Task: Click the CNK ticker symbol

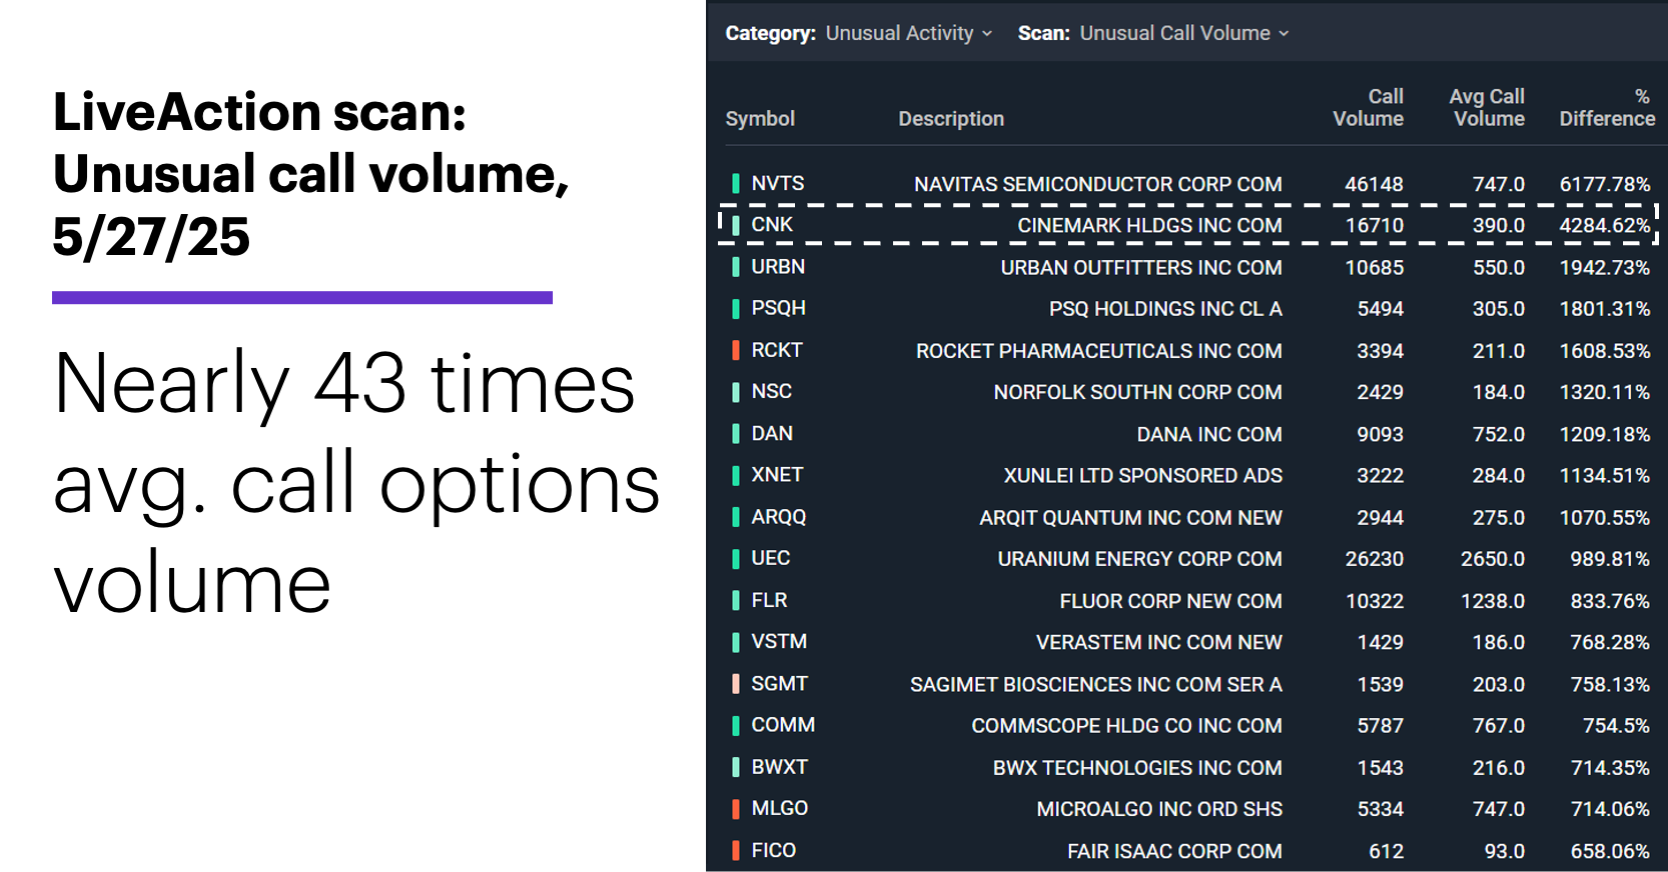Action: coord(772,225)
